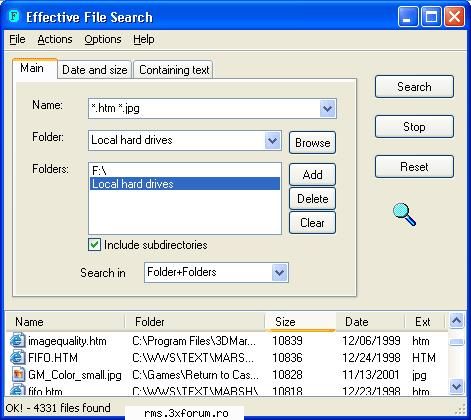Switch to Date and size tab
This screenshot has height=420, width=471.
click(95, 70)
